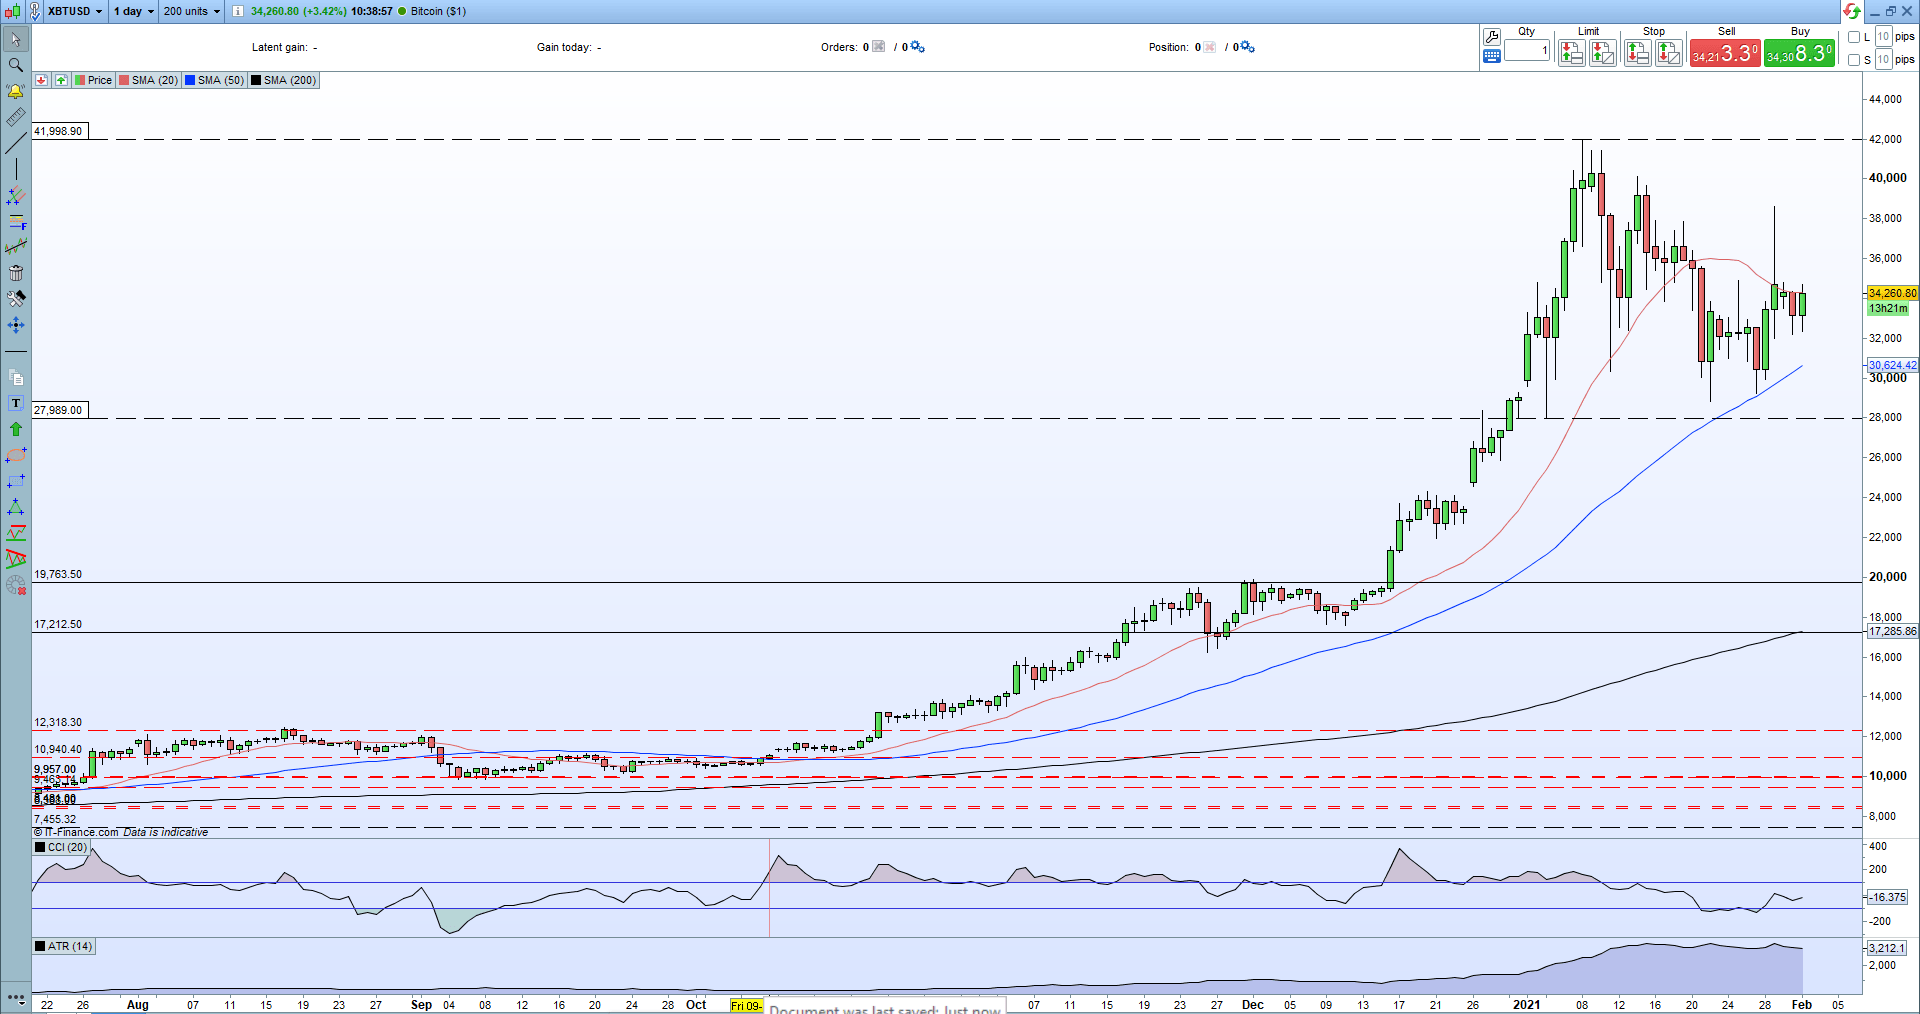The image size is (1920, 1014).
Task: Select the triangle drawing tool
Action: [x=16, y=507]
